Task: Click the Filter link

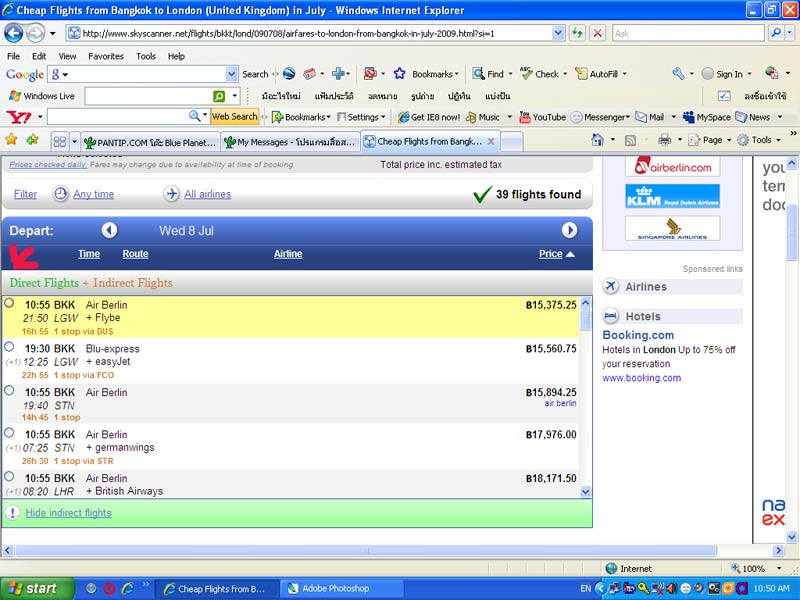Action: coord(26,194)
